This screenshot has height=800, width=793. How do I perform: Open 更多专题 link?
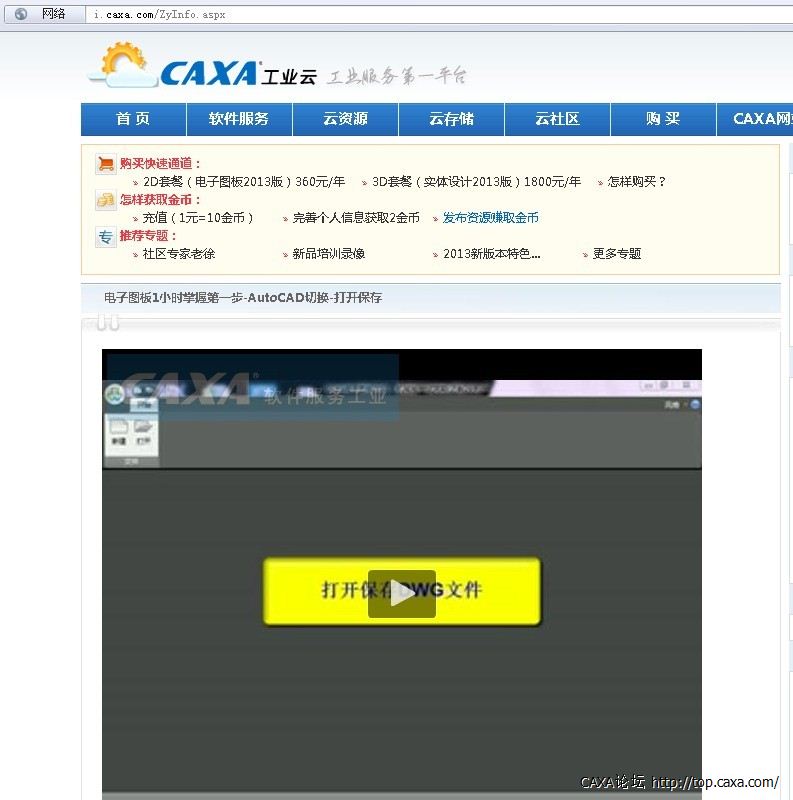pos(617,254)
